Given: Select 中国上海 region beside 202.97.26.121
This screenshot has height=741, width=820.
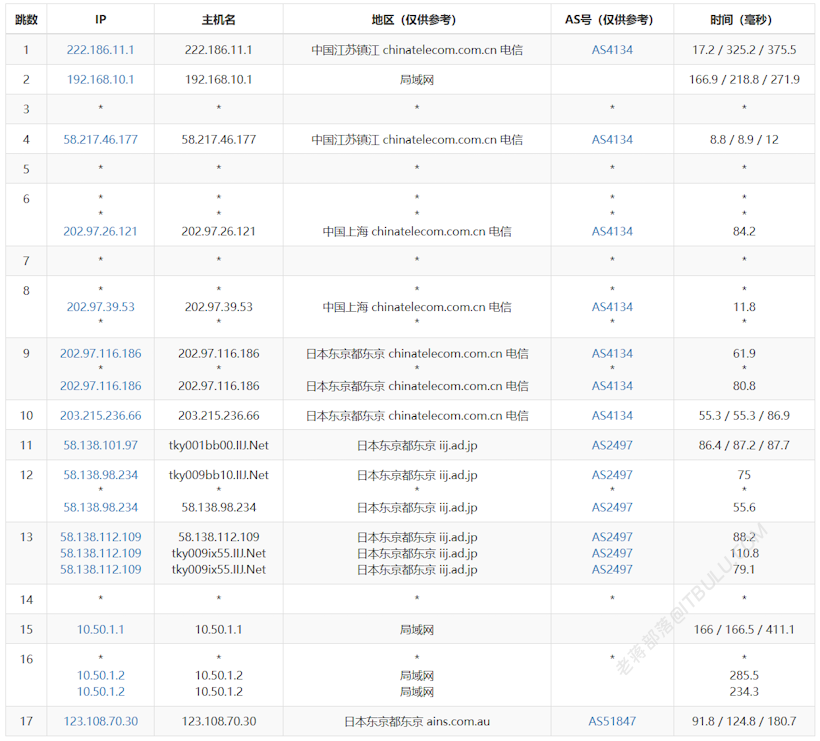Looking at the screenshot, I should click(417, 231).
